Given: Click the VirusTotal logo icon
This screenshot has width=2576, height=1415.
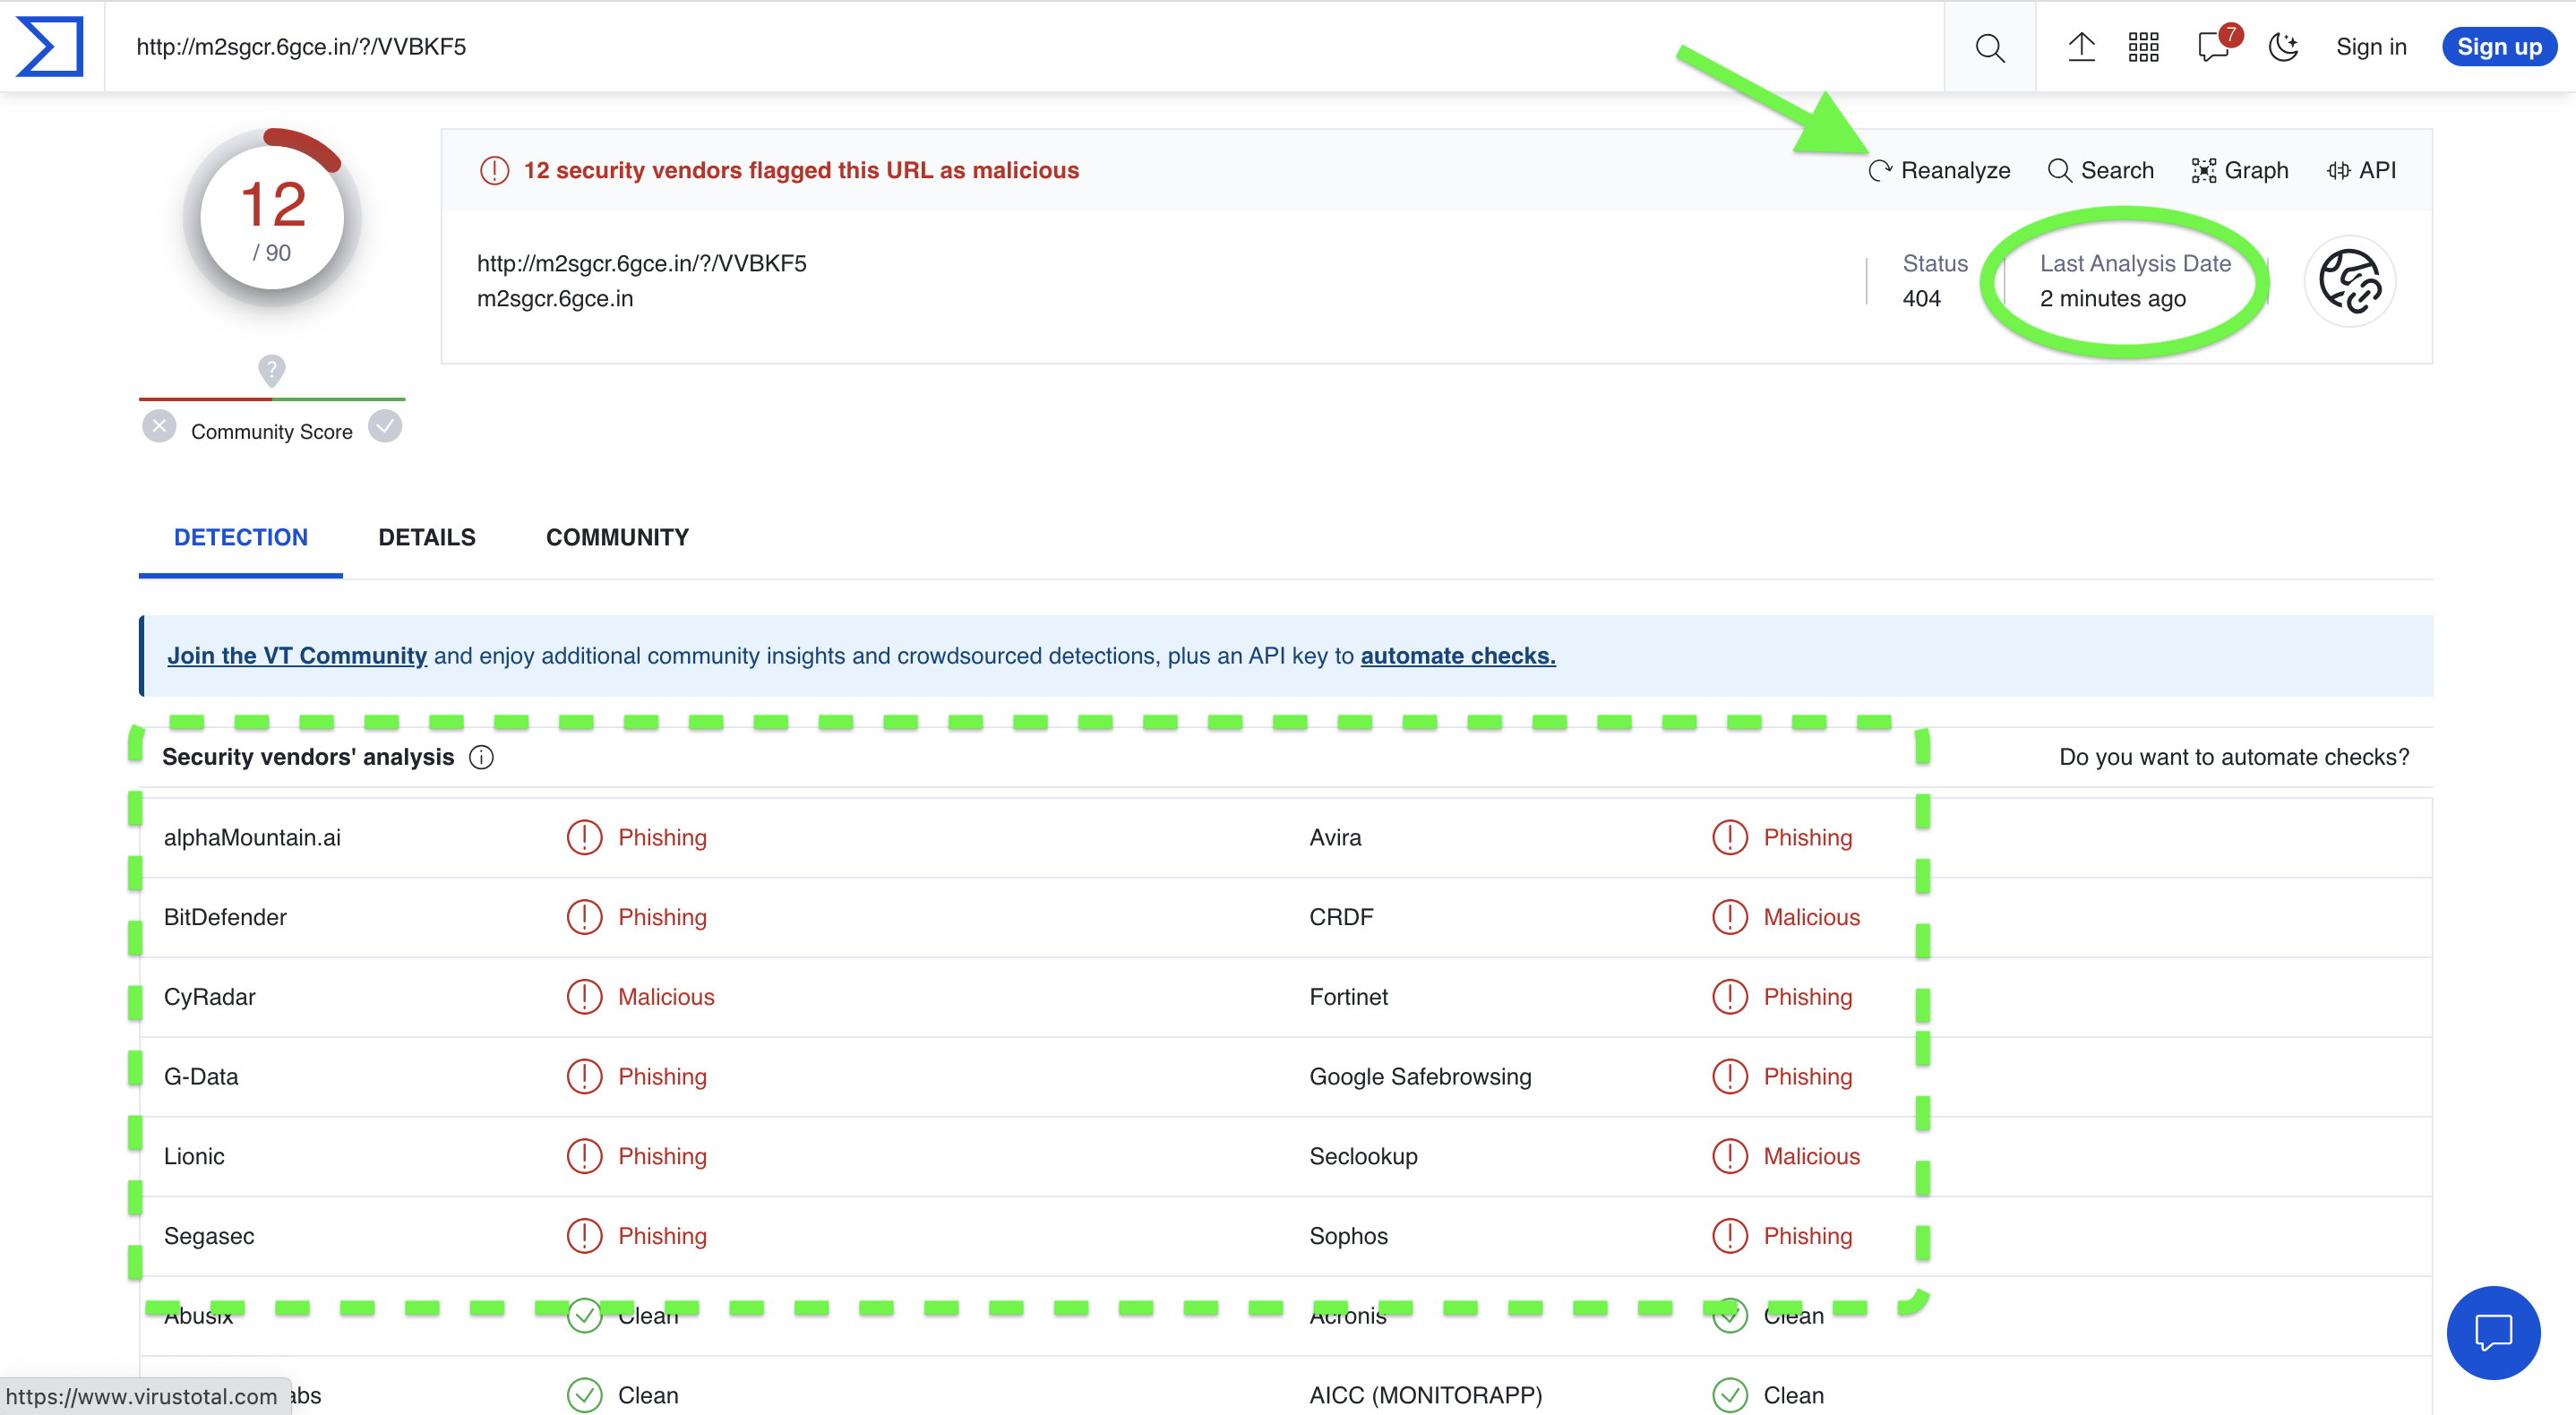Looking at the screenshot, I should (49, 46).
